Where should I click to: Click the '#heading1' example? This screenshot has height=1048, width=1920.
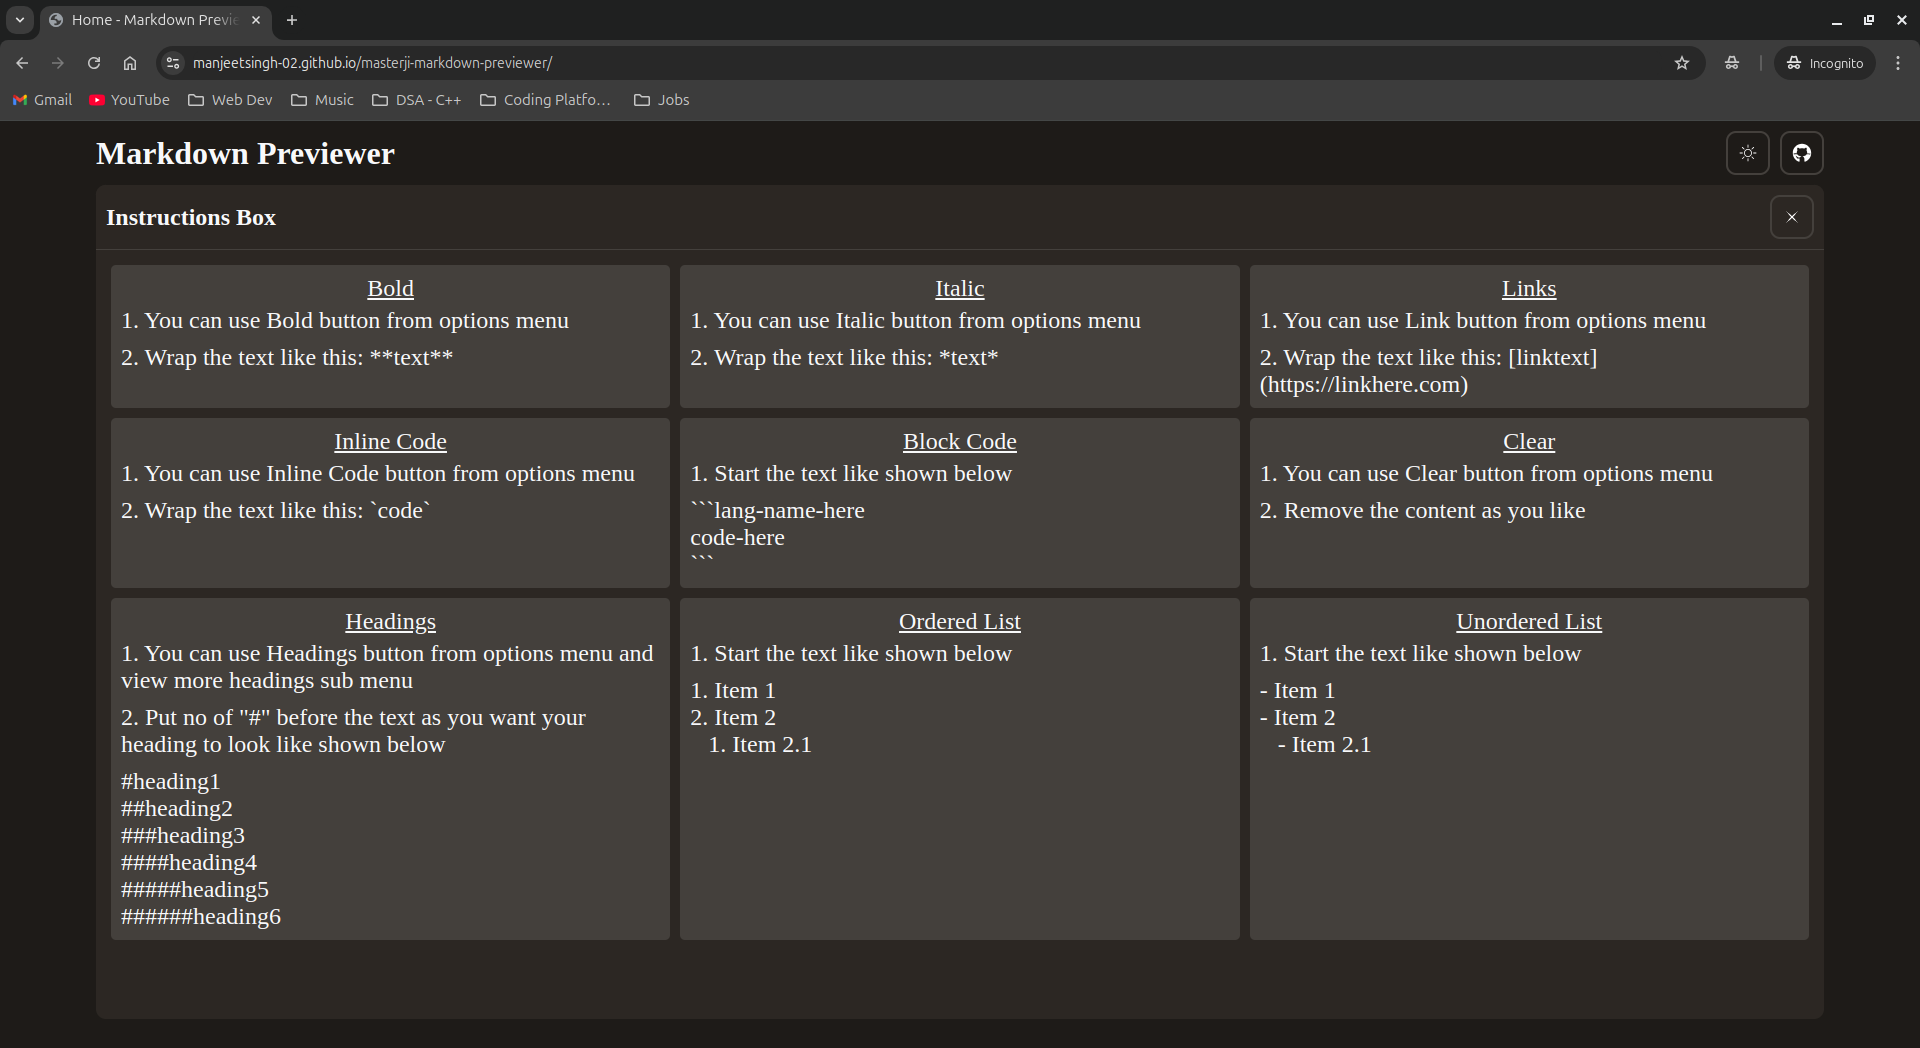tap(170, 781)
